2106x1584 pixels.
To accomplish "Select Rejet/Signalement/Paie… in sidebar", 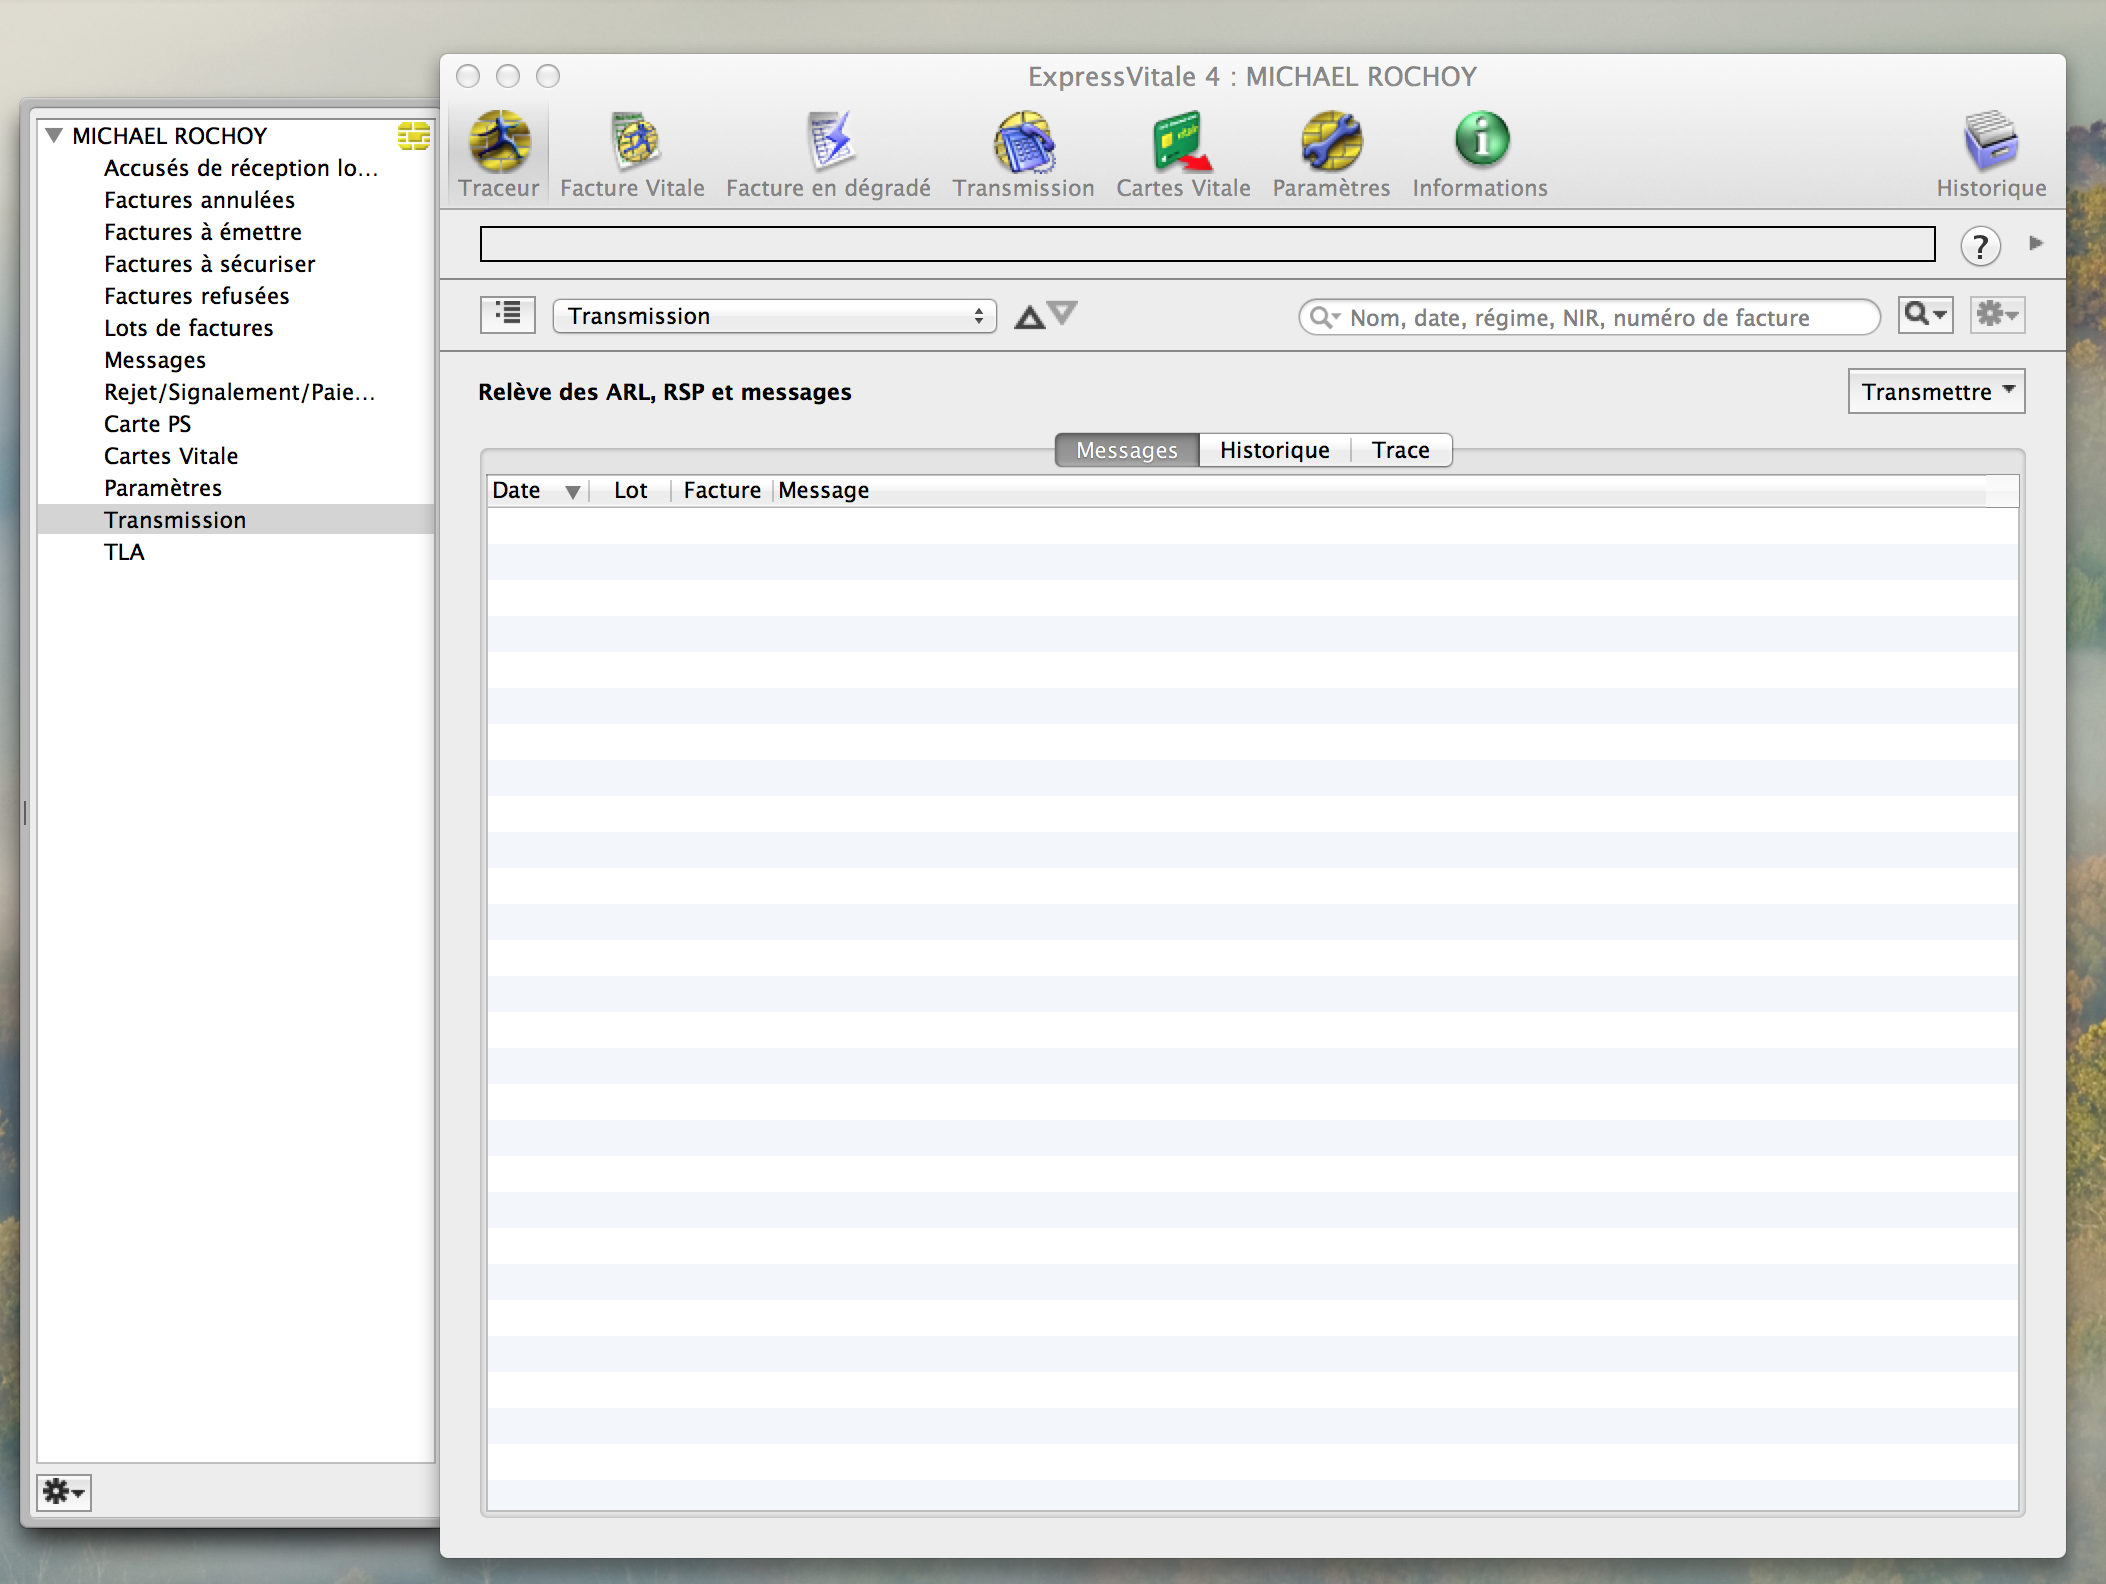I will point(240,392).
